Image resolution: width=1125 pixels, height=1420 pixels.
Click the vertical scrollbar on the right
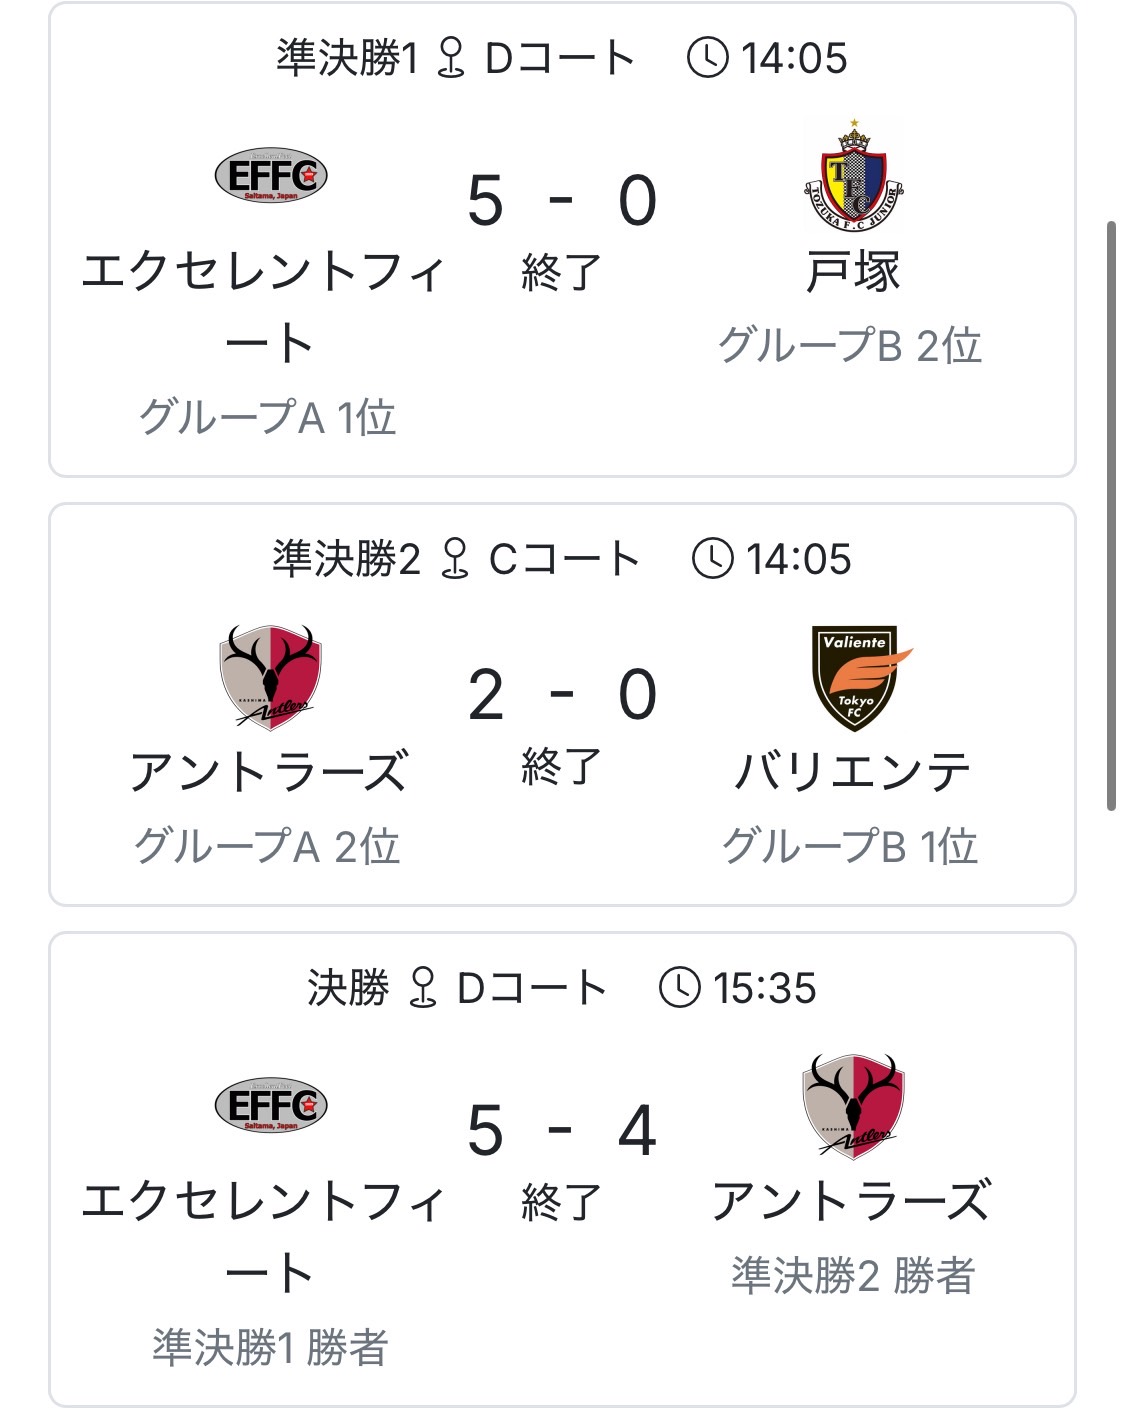tap(1111, 516)
